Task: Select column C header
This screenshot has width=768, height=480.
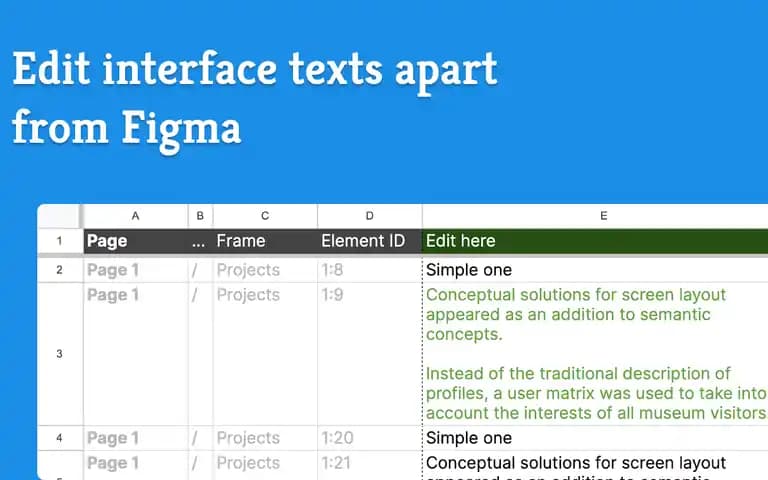Action: click(265, 216)
